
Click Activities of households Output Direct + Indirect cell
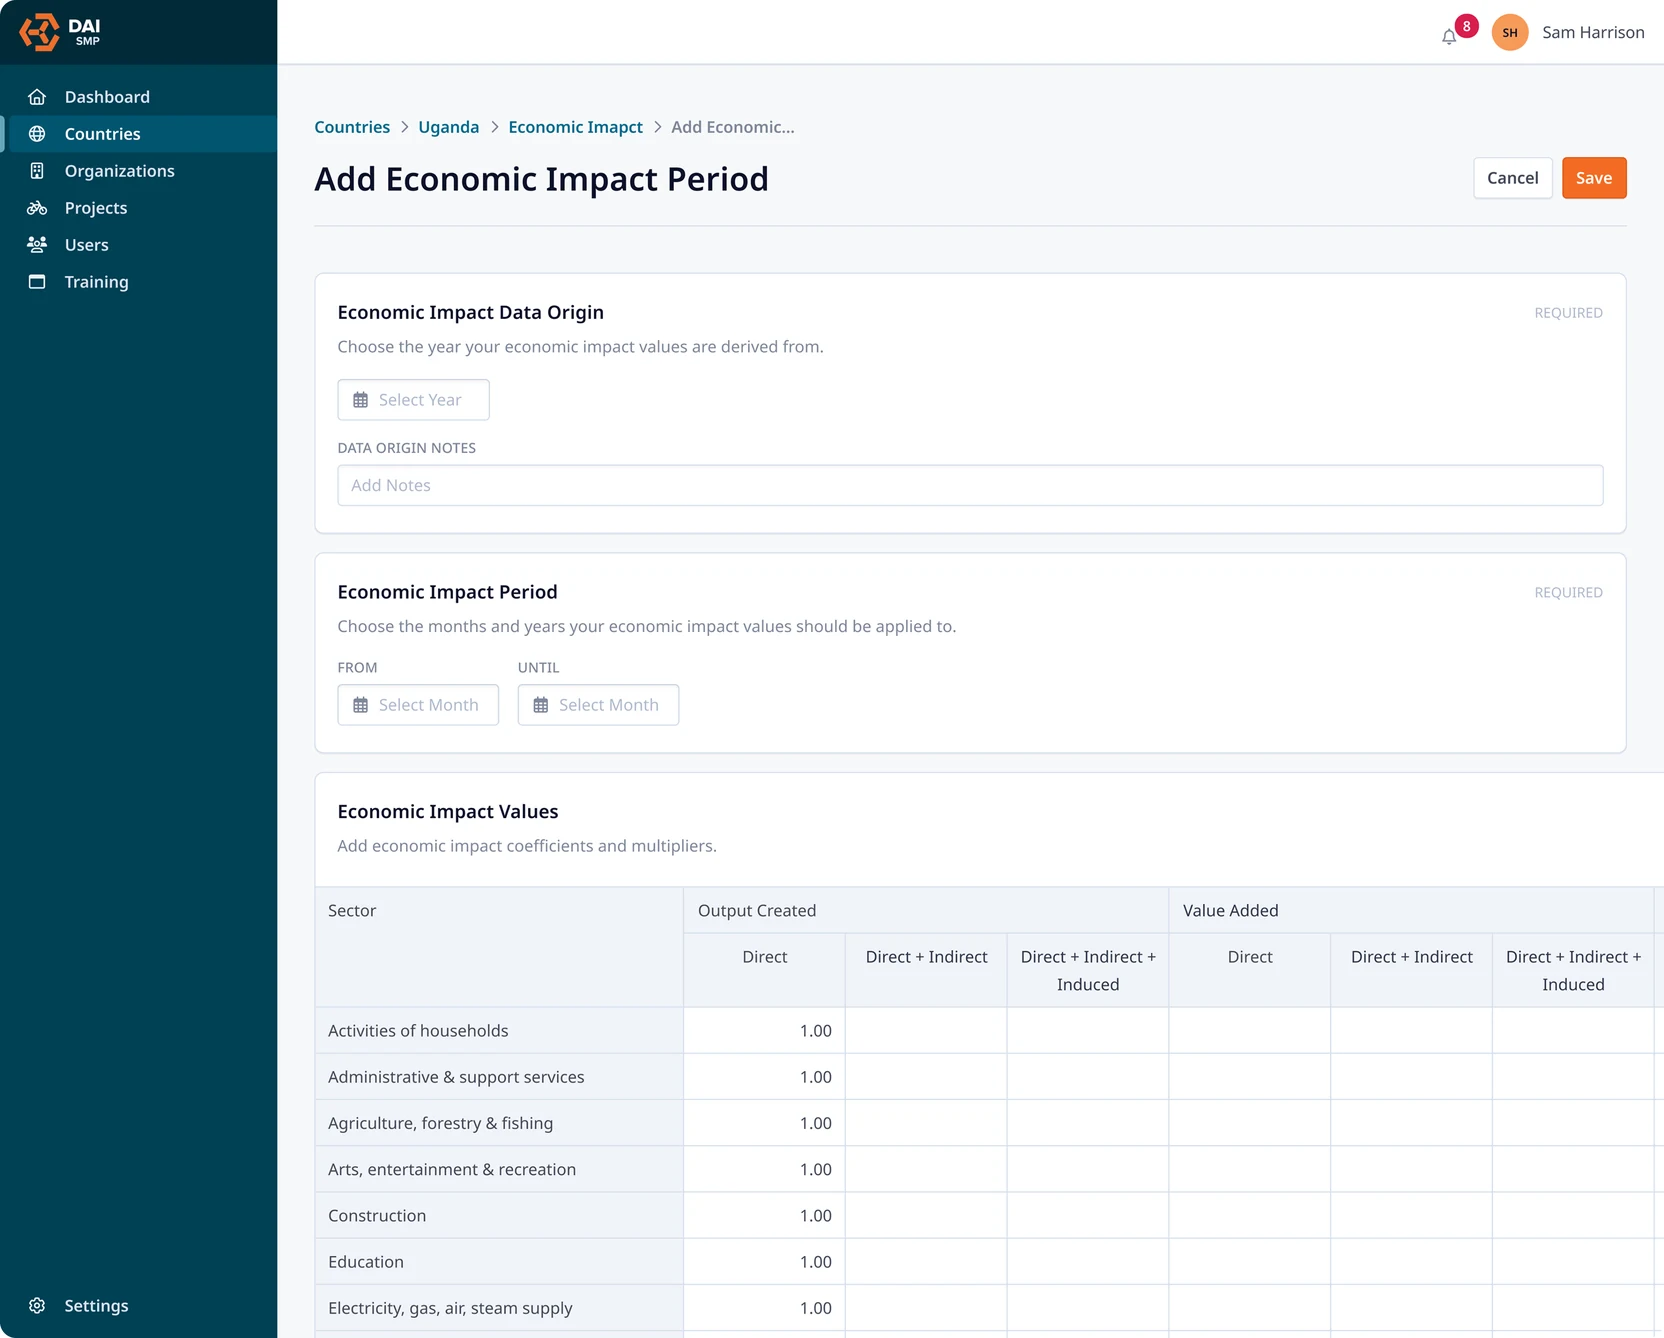pyautogui.click(x=926, y=1031)
